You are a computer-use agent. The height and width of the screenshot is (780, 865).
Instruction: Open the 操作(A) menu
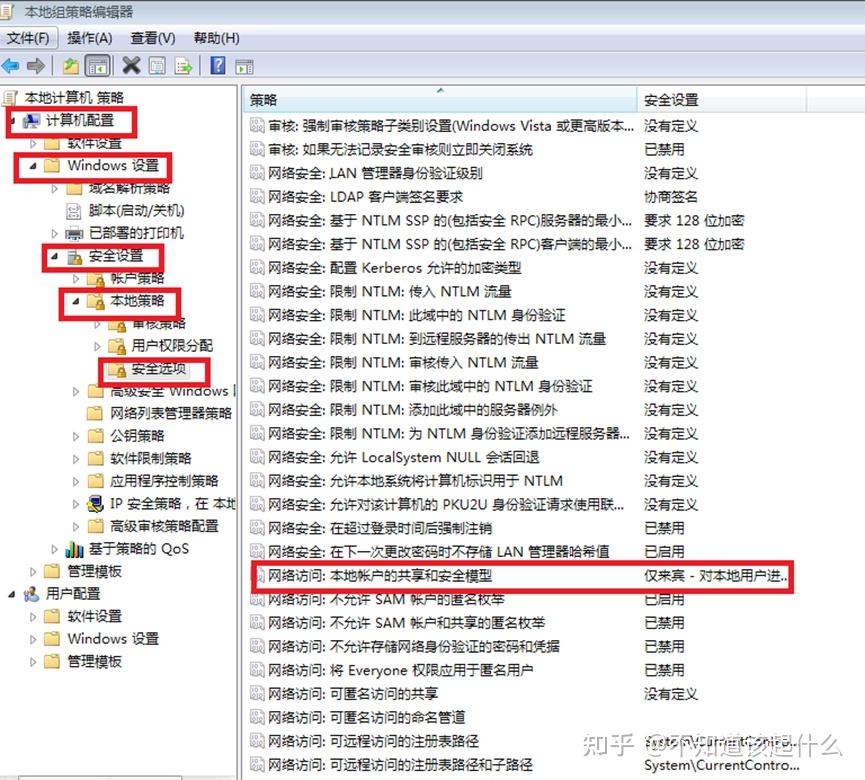pyautogui.click(x=89, y=38)
